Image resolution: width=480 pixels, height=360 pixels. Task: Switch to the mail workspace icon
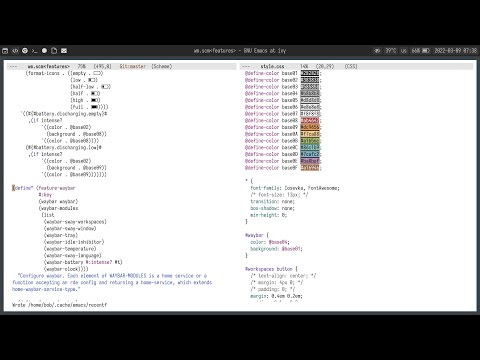tap(64, 51)
